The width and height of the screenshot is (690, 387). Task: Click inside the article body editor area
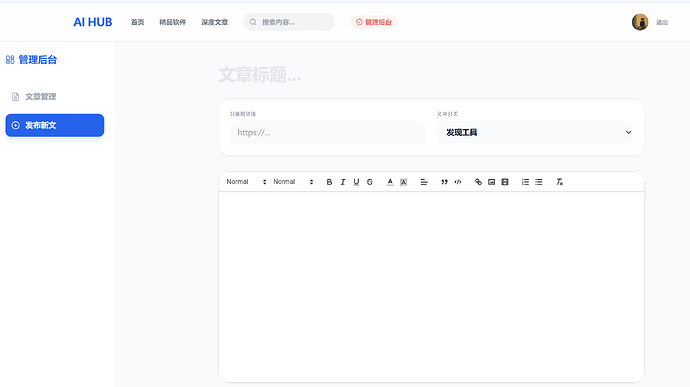[x=431, y=287]
